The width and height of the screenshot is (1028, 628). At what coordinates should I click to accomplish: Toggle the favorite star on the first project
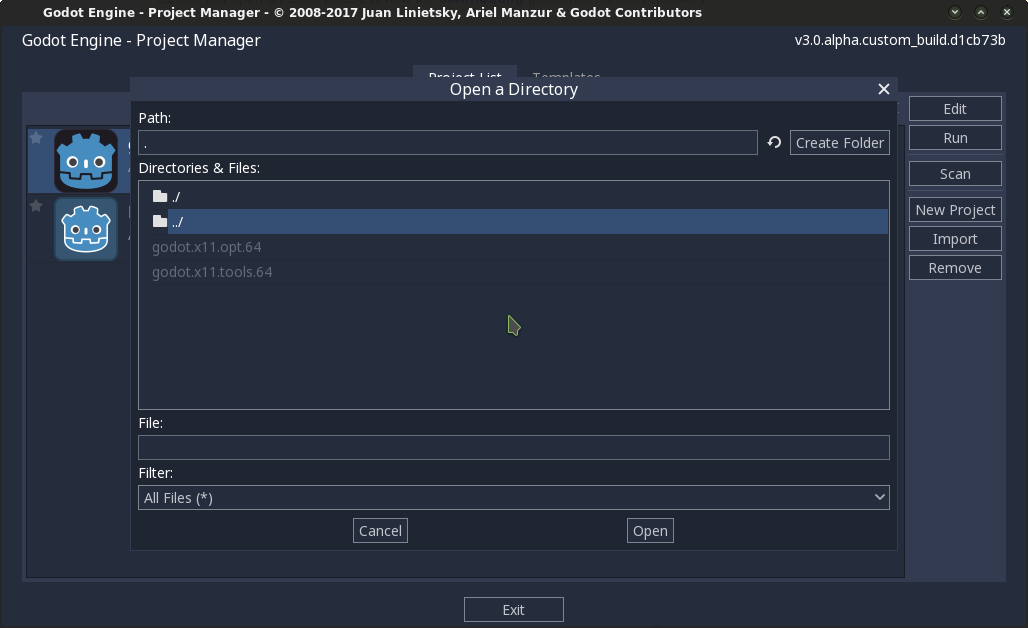point(36,137)
